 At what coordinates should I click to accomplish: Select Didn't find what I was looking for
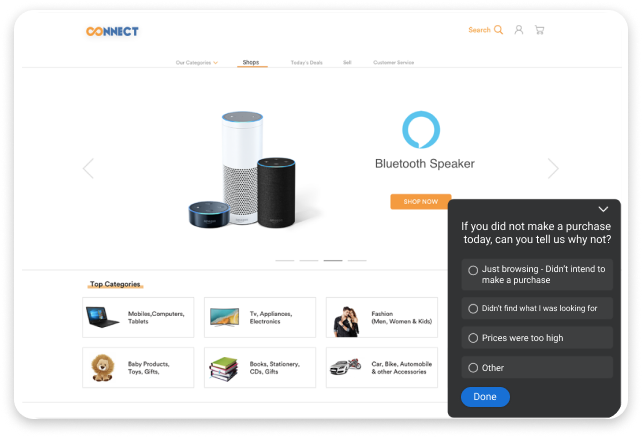click(537, 308)
